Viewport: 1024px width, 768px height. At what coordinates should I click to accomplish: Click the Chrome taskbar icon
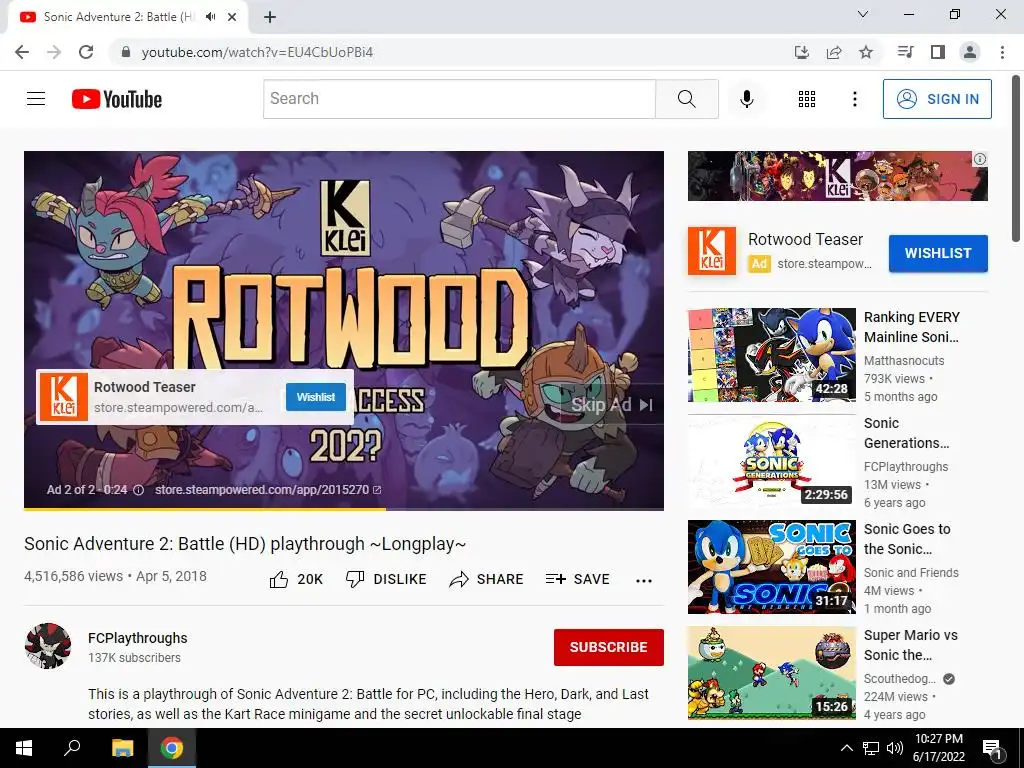[x=172, y=748]
